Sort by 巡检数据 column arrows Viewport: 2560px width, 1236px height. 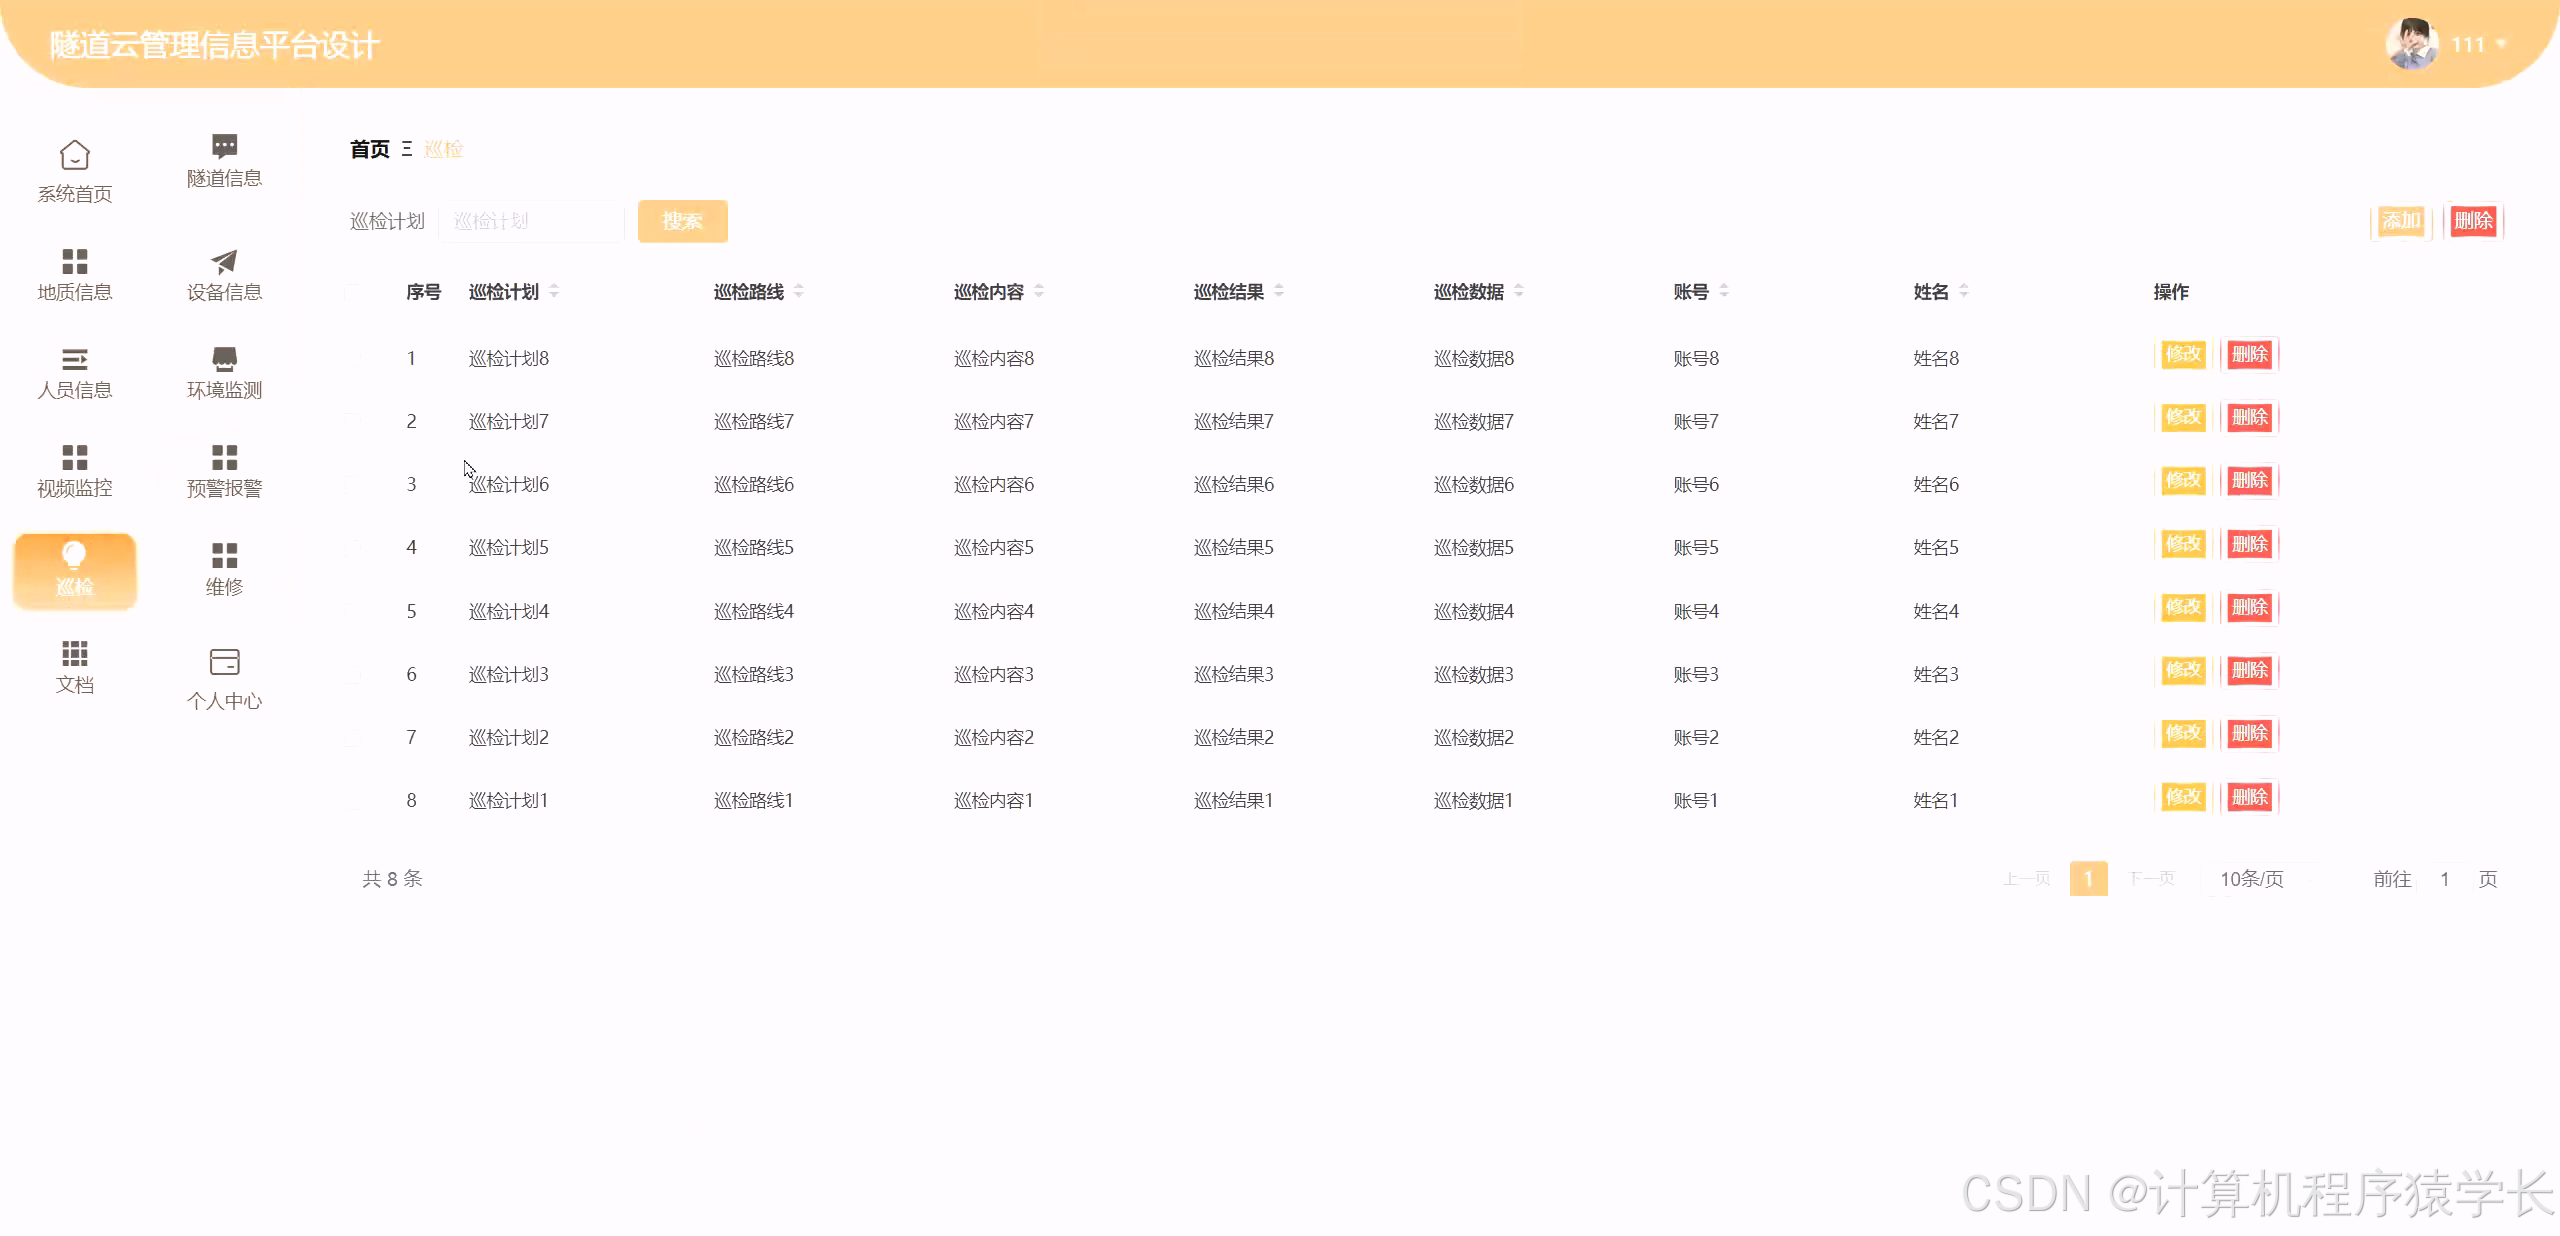pyautogui.click(x=1519, y=291)
